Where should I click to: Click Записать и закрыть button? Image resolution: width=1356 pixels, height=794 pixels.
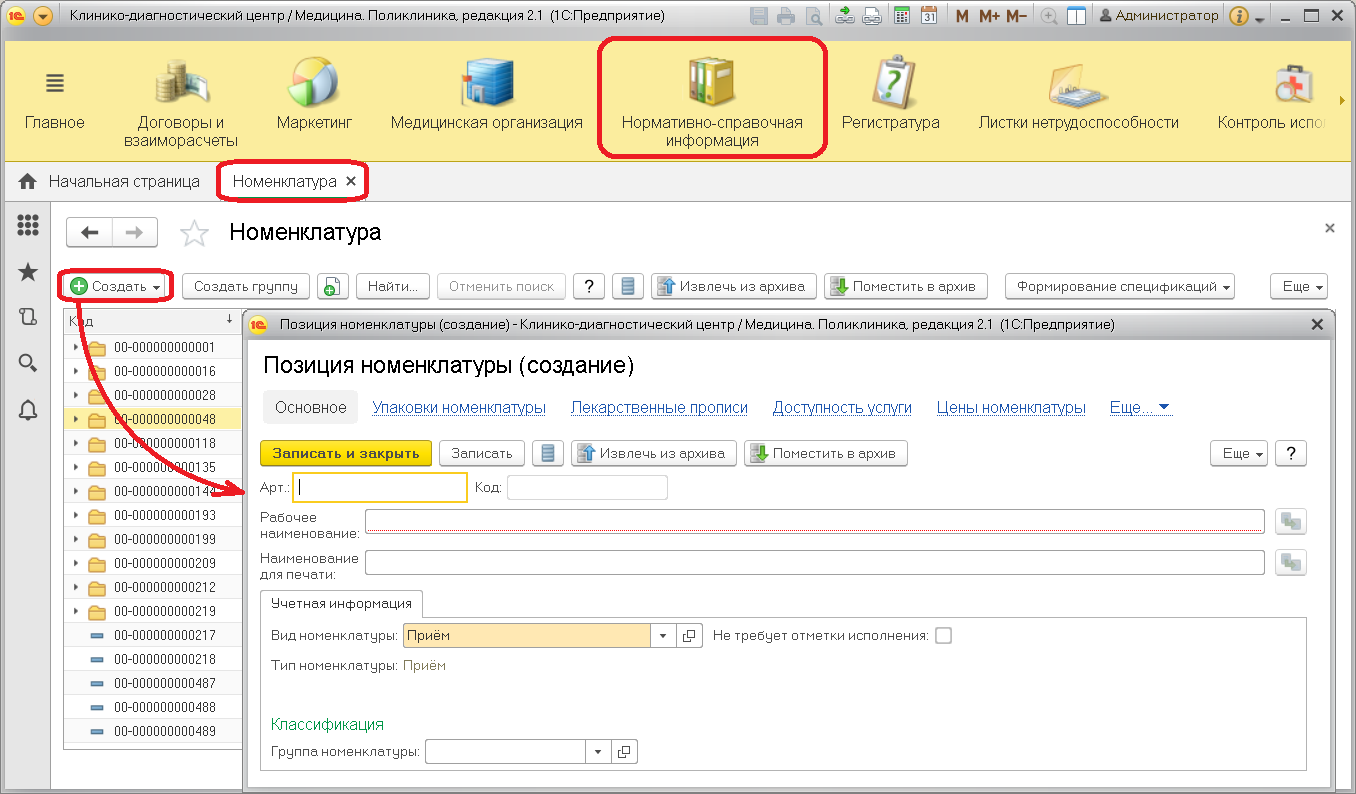click(x=346, y=453)
